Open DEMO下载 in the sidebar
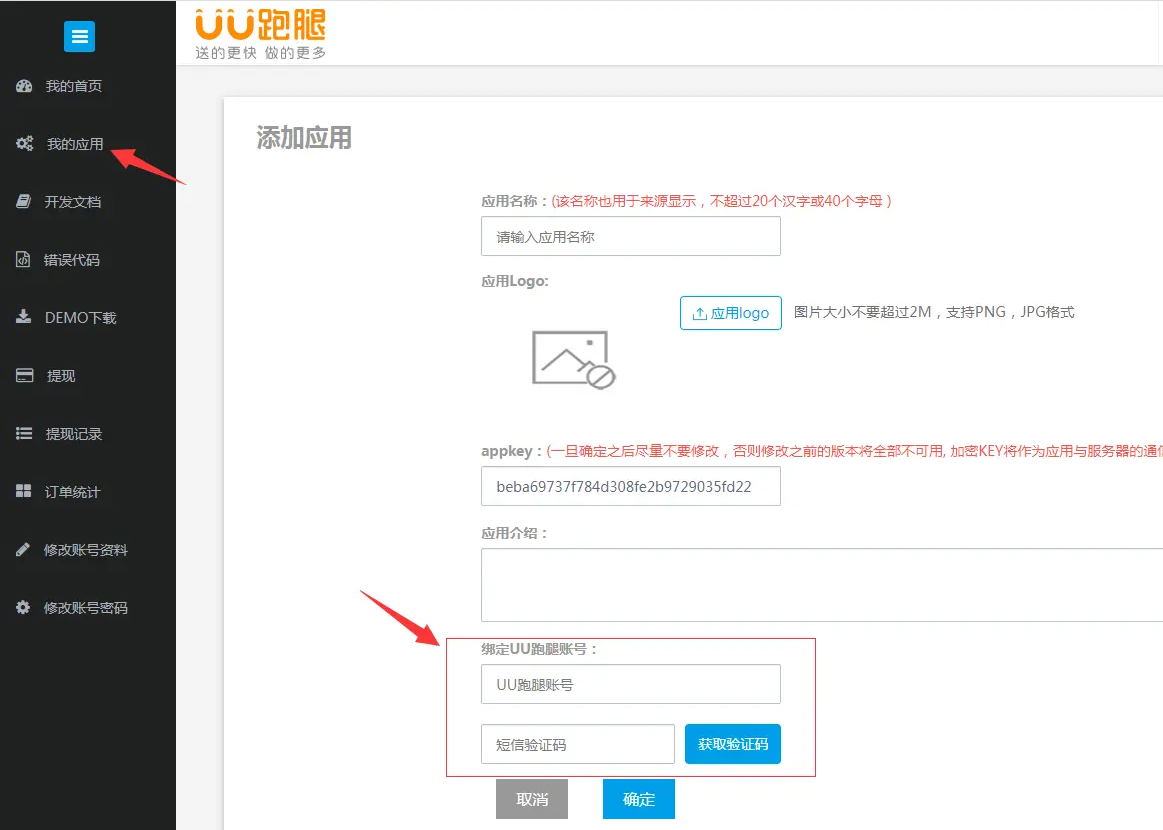The image size is (1163, 830). 81,317
